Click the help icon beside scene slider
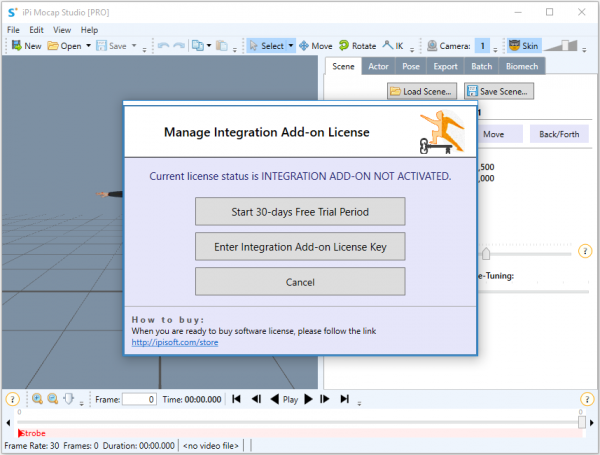 coord(585,251)
